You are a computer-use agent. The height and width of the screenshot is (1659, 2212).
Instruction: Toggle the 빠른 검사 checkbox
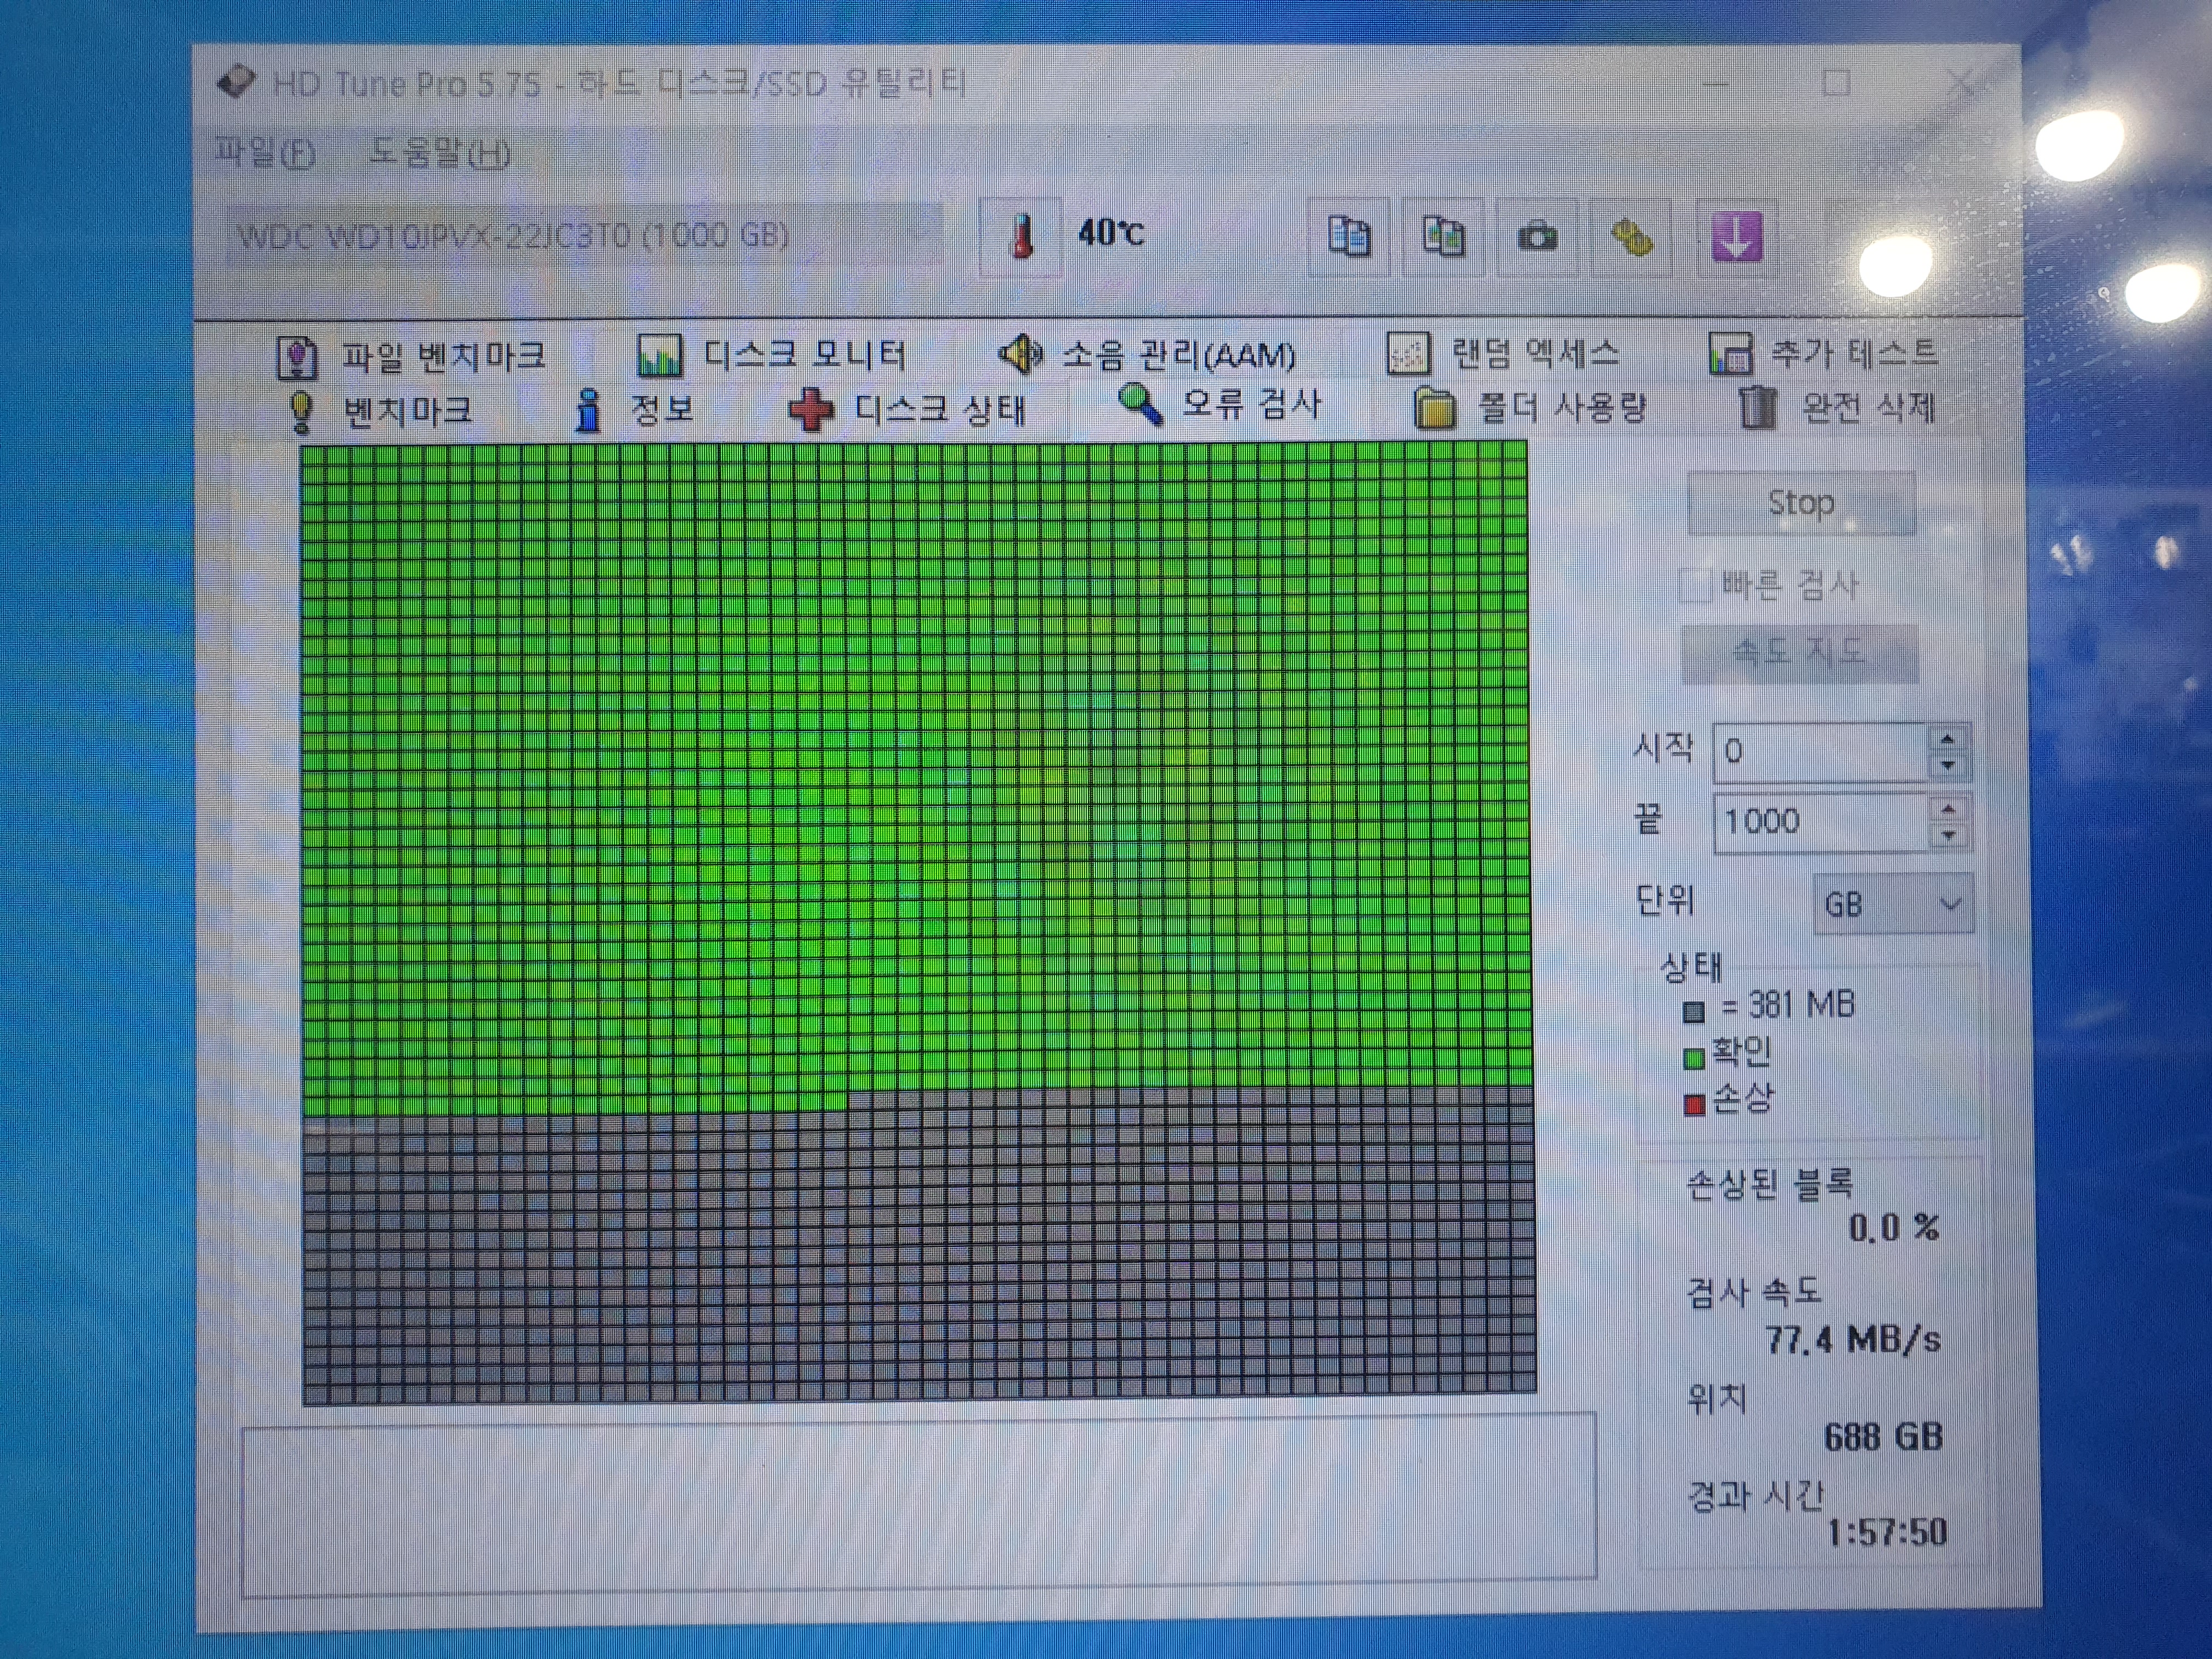(x=1695, y=585)
